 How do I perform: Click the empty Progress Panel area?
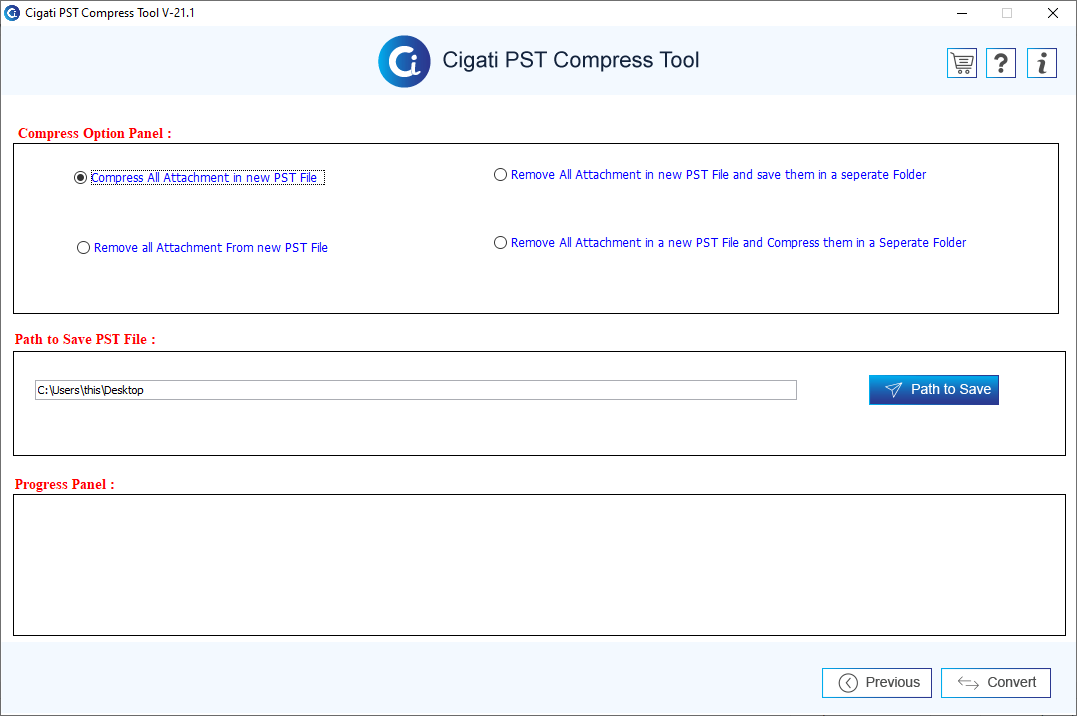539,565
